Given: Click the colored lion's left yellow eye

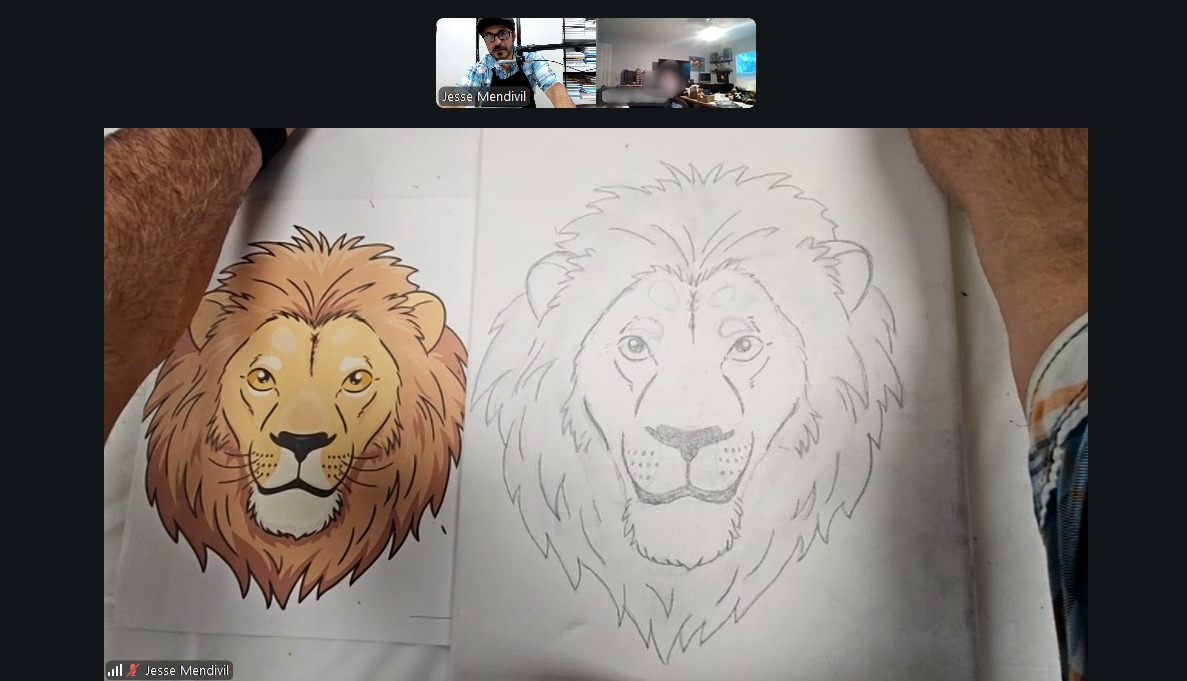Looking at the screenshot, I should pos(261,378).
